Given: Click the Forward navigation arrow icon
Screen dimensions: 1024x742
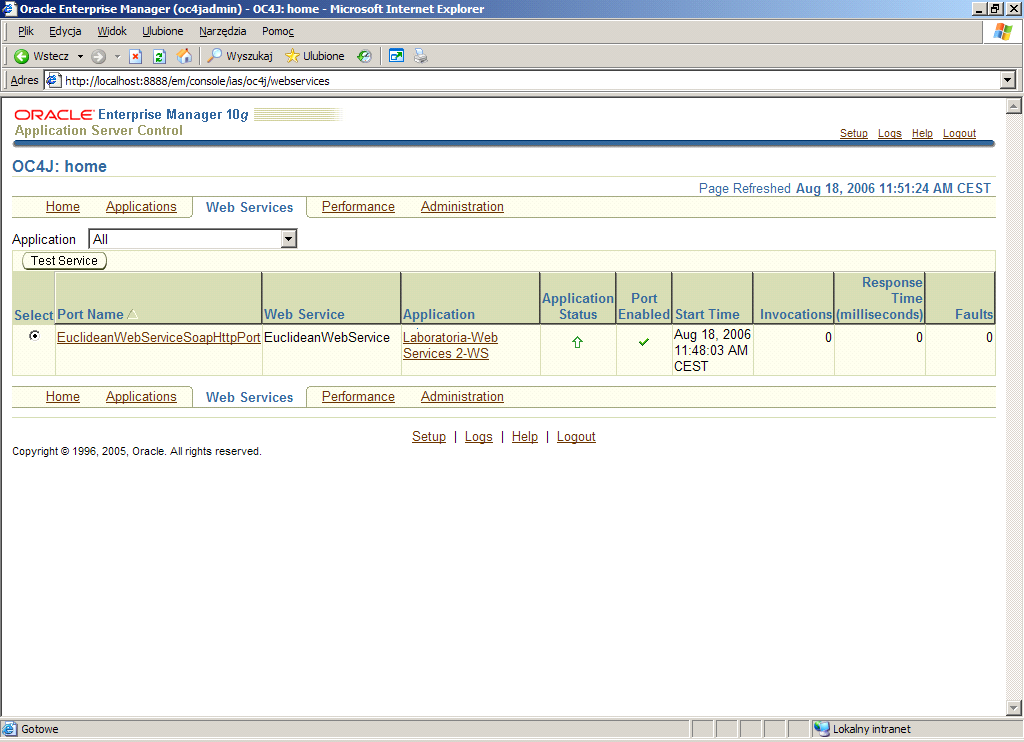Looking at the screenshot, I should point(98,57).
